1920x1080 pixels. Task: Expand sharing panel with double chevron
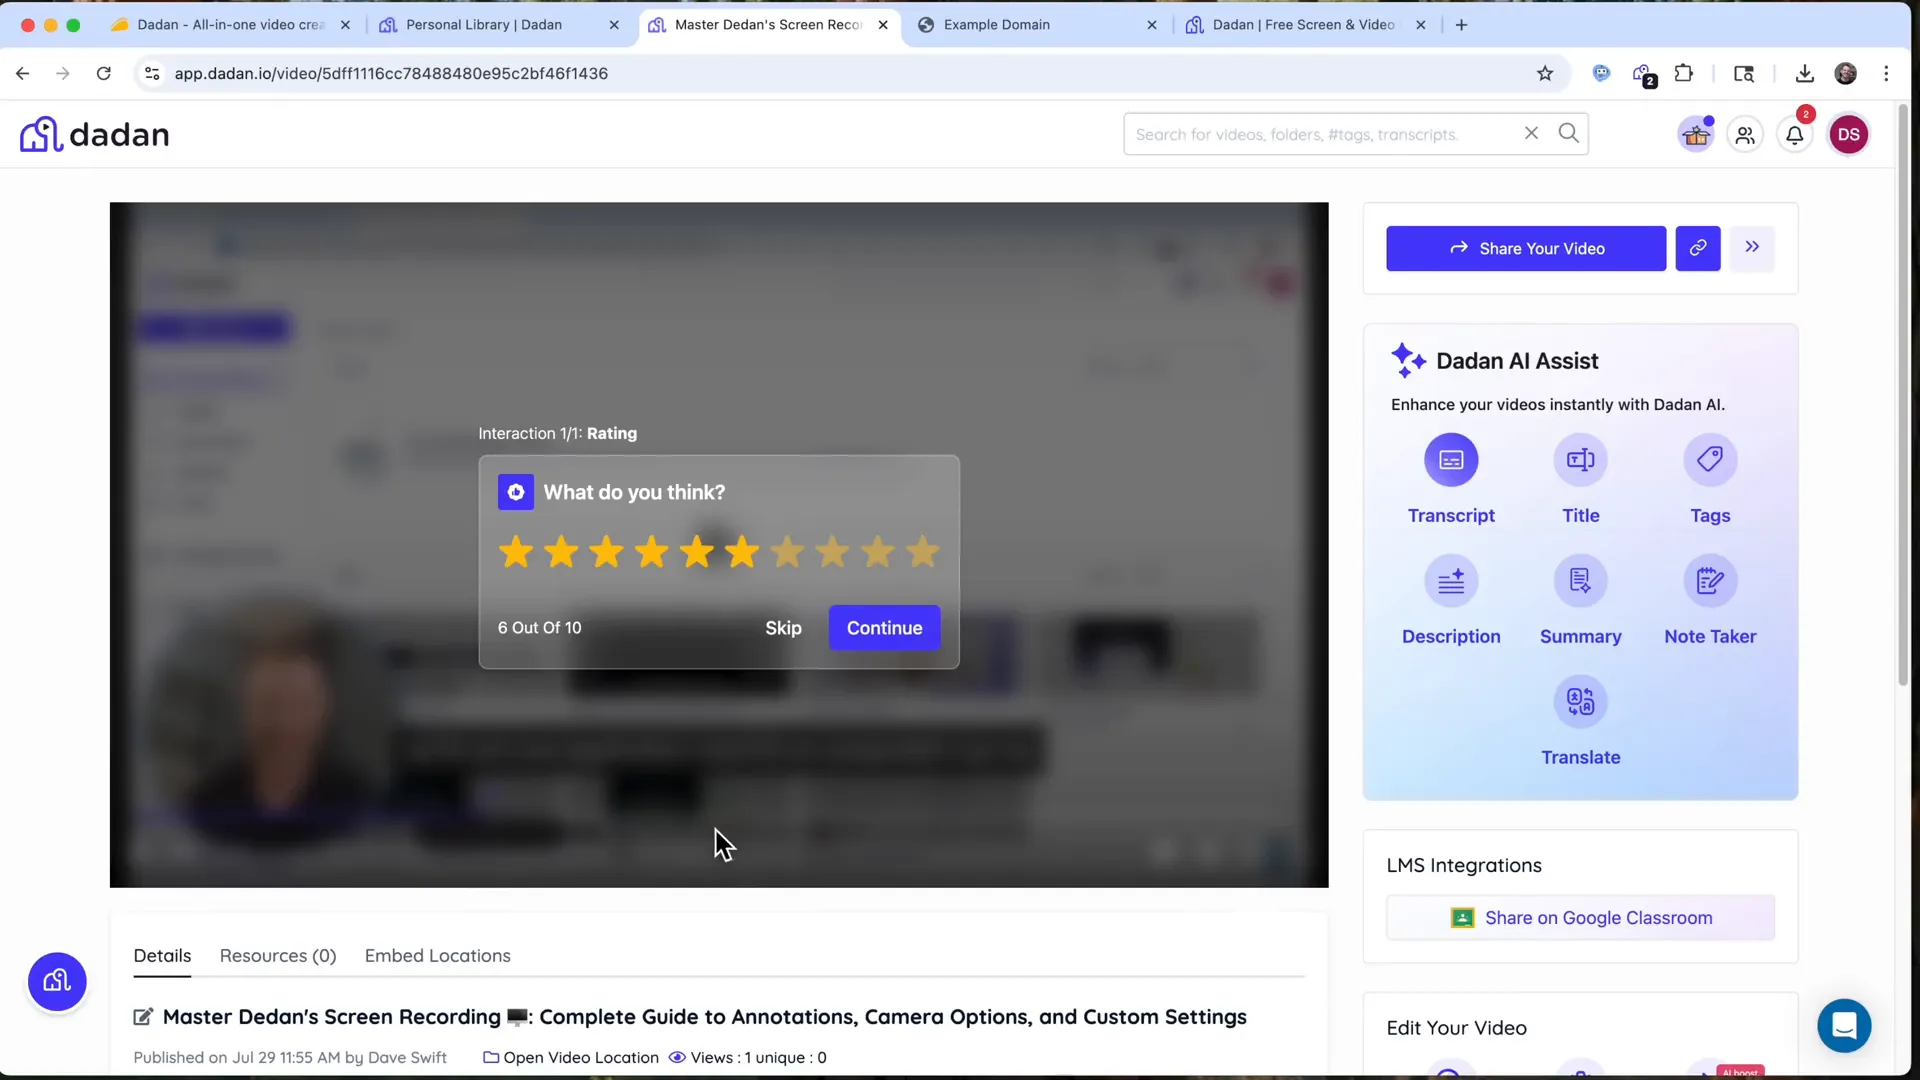pyautogui.click(x=1752, y=248)
